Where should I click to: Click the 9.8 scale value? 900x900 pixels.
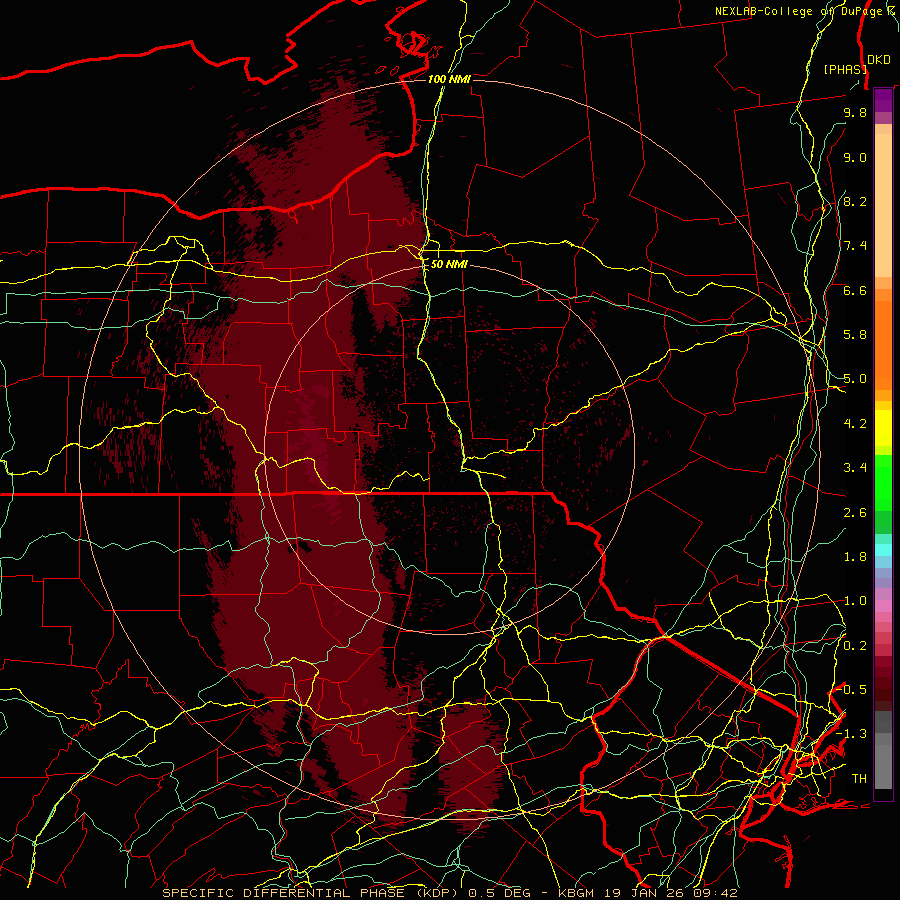pyautogui.click(x=855, y=112)
